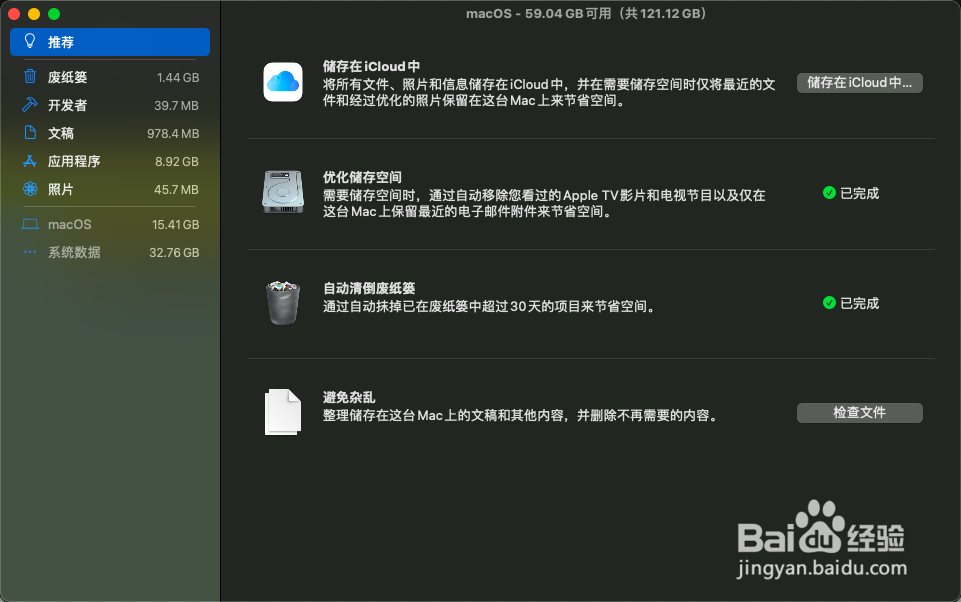The image size is (961, 602).
Task: Open the 照片 category
Action: [110, 190]
